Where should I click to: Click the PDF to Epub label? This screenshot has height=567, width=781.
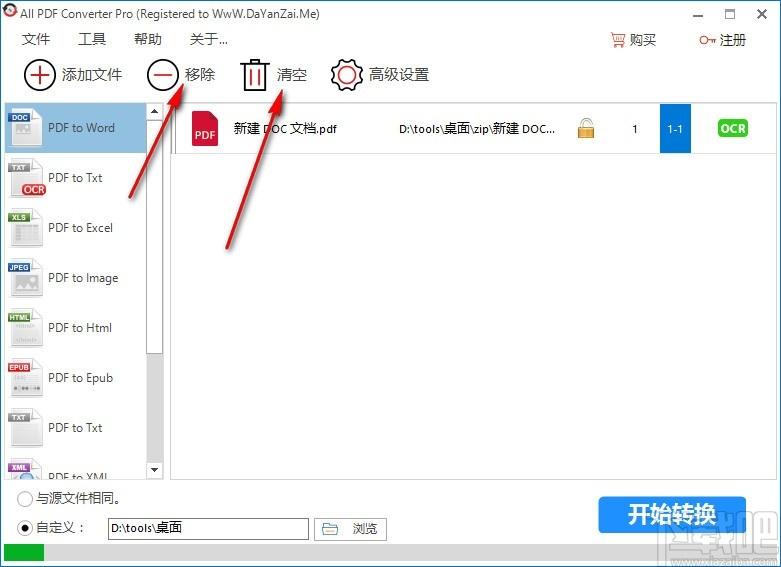pyautogui.click(x=80, y=378)
